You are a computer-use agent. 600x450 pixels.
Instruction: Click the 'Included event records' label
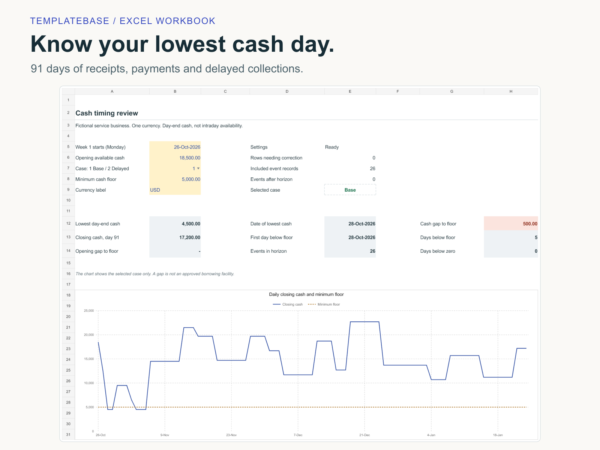[274, 169]
